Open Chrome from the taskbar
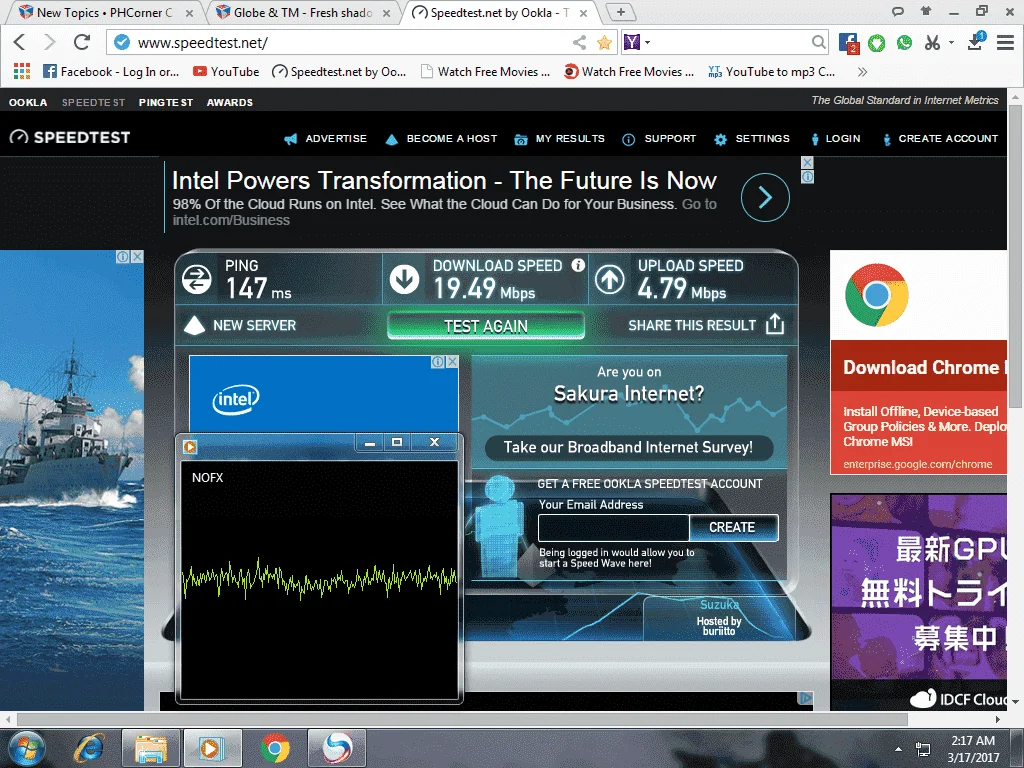Image resolution: width=1024 pixels, height=768 pixels. (275, 748)
